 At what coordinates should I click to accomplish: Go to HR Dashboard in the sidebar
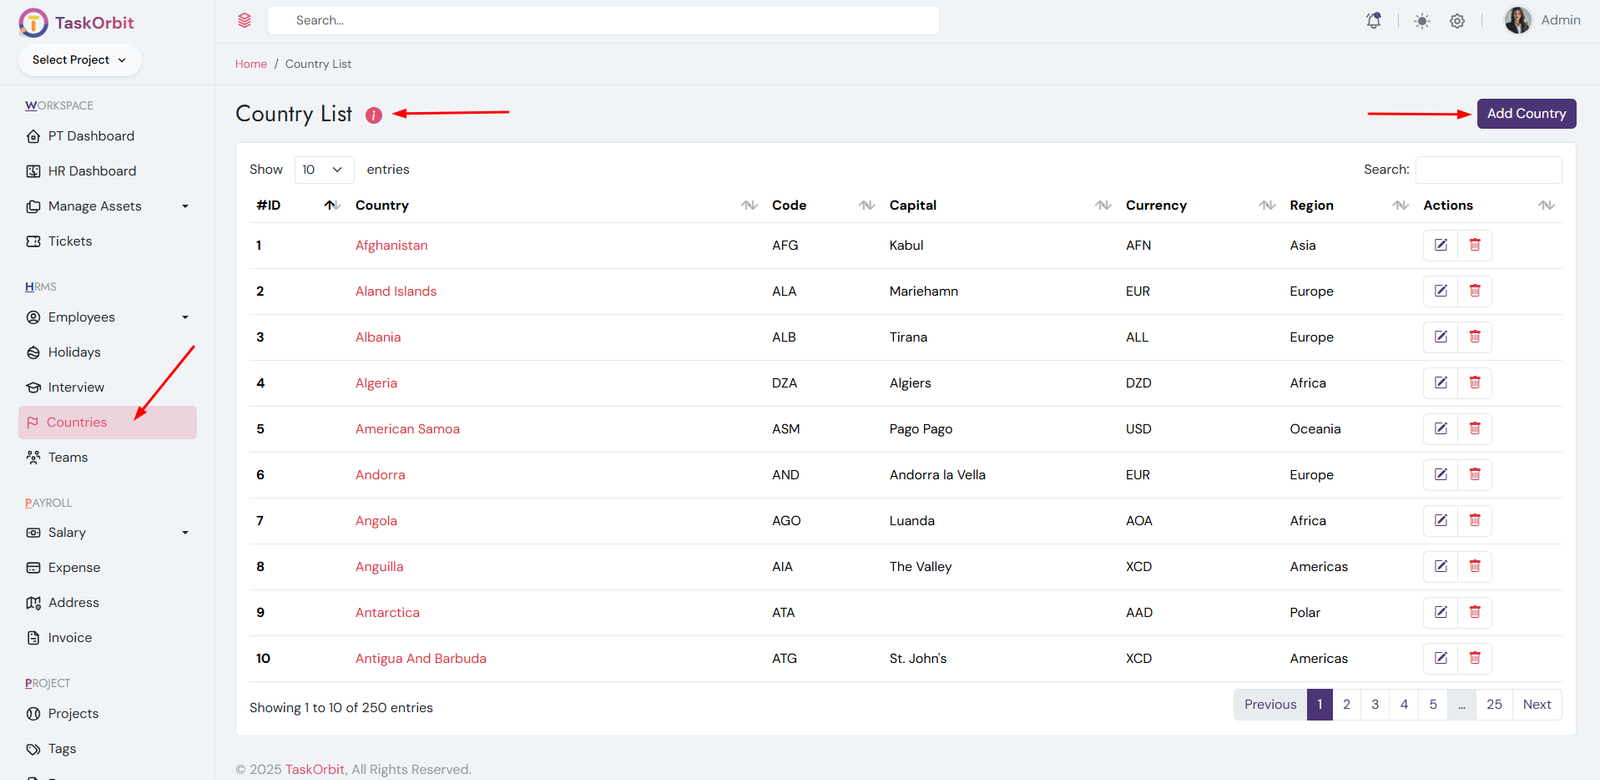tap(92, 171)
